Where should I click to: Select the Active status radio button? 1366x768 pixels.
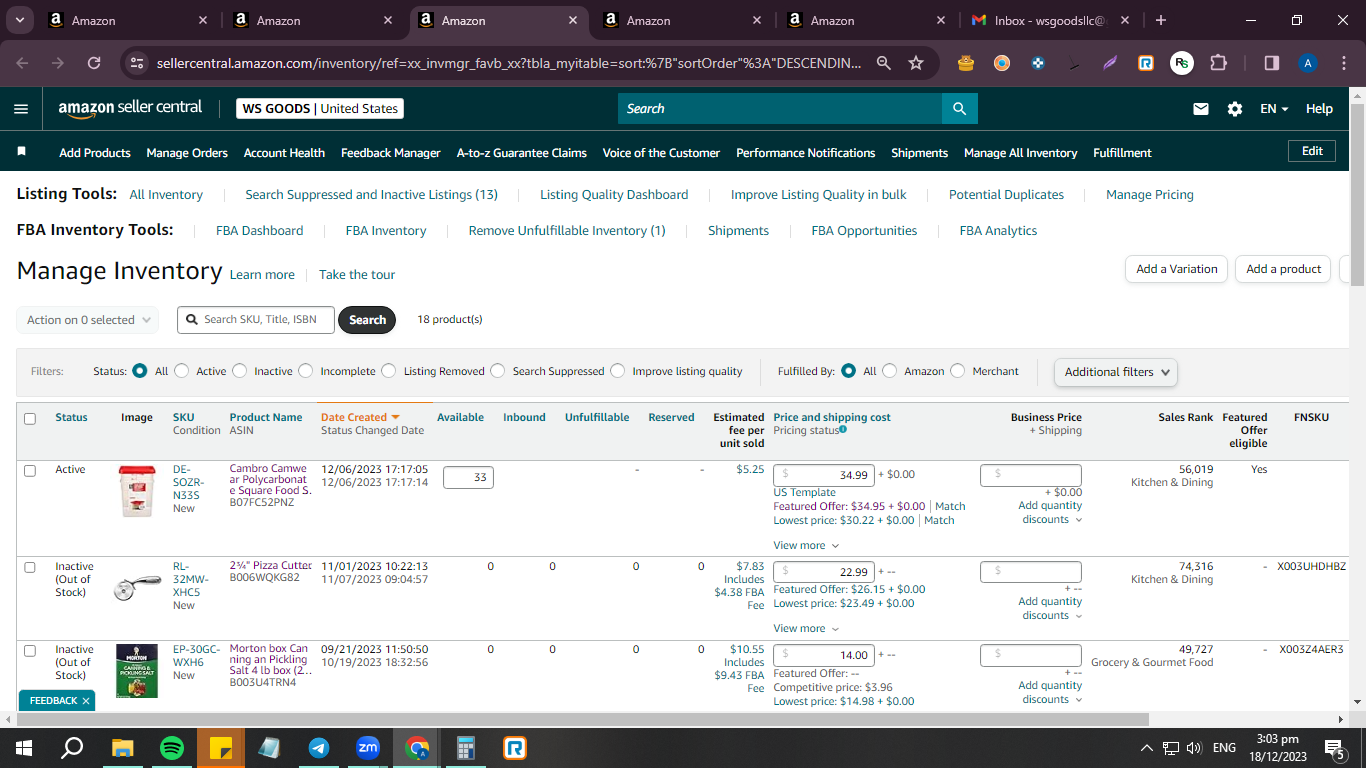pos(181,371)
